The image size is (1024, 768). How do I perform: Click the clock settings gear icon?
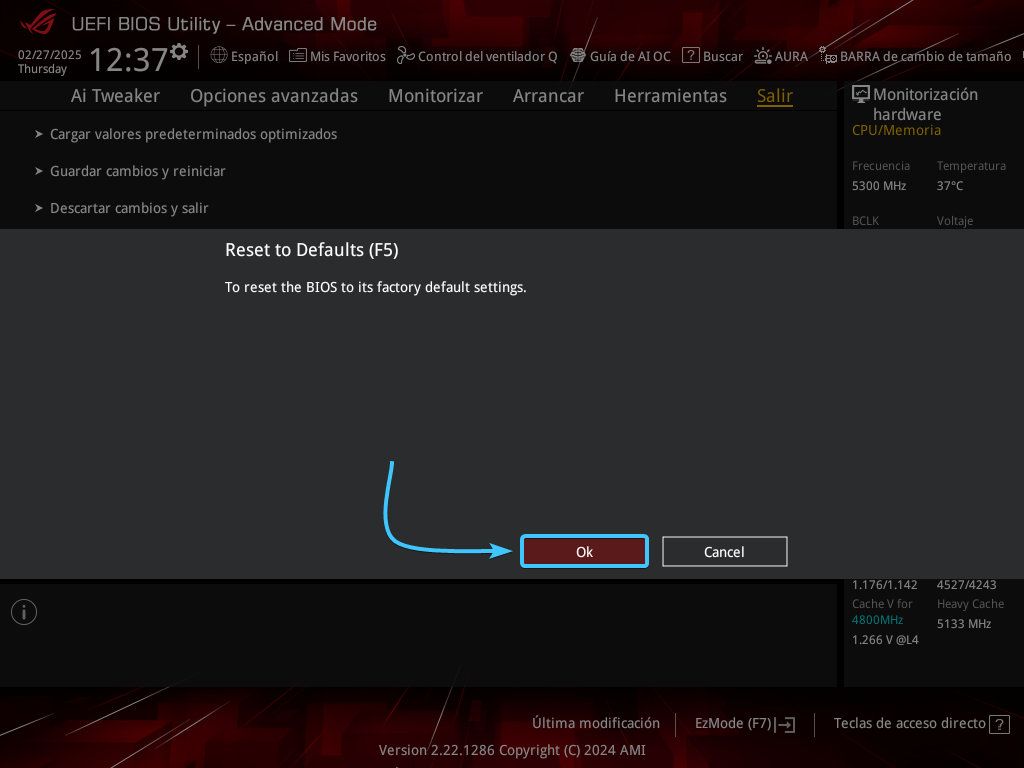pyautogui.click(x=179, y=51)
